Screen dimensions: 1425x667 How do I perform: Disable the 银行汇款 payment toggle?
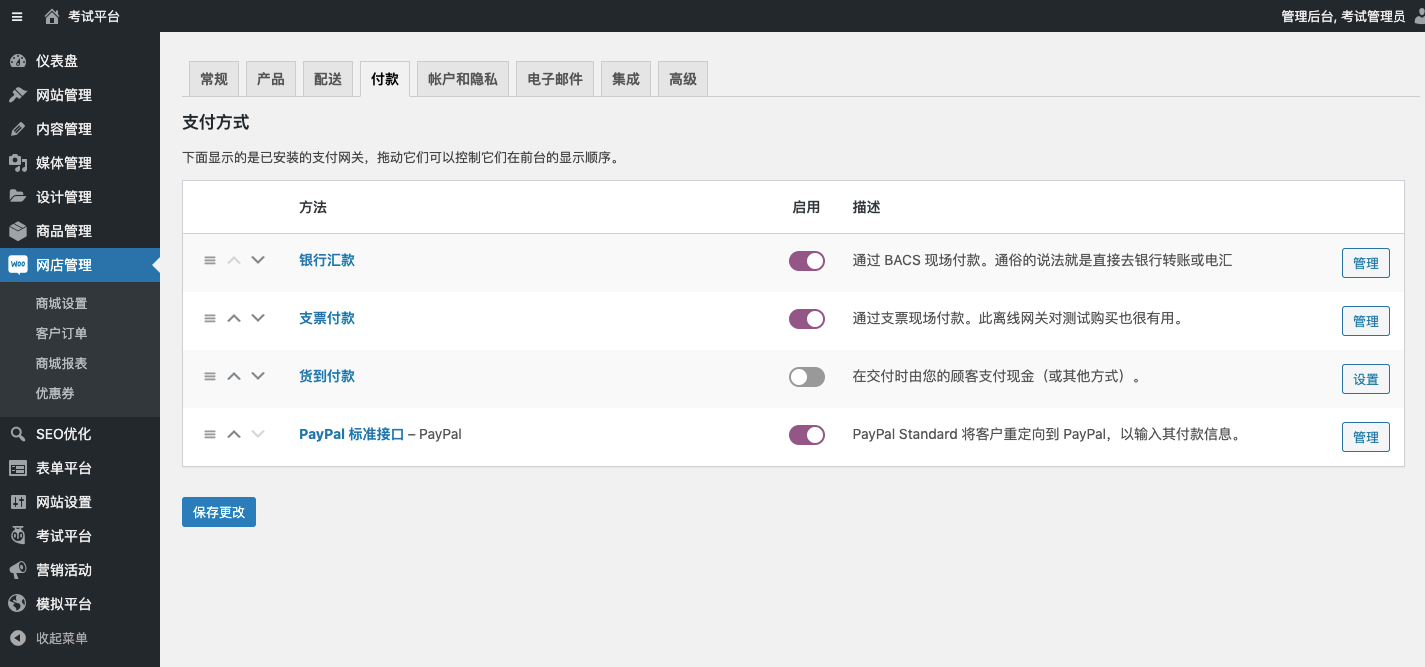click(x=807, y=261)
